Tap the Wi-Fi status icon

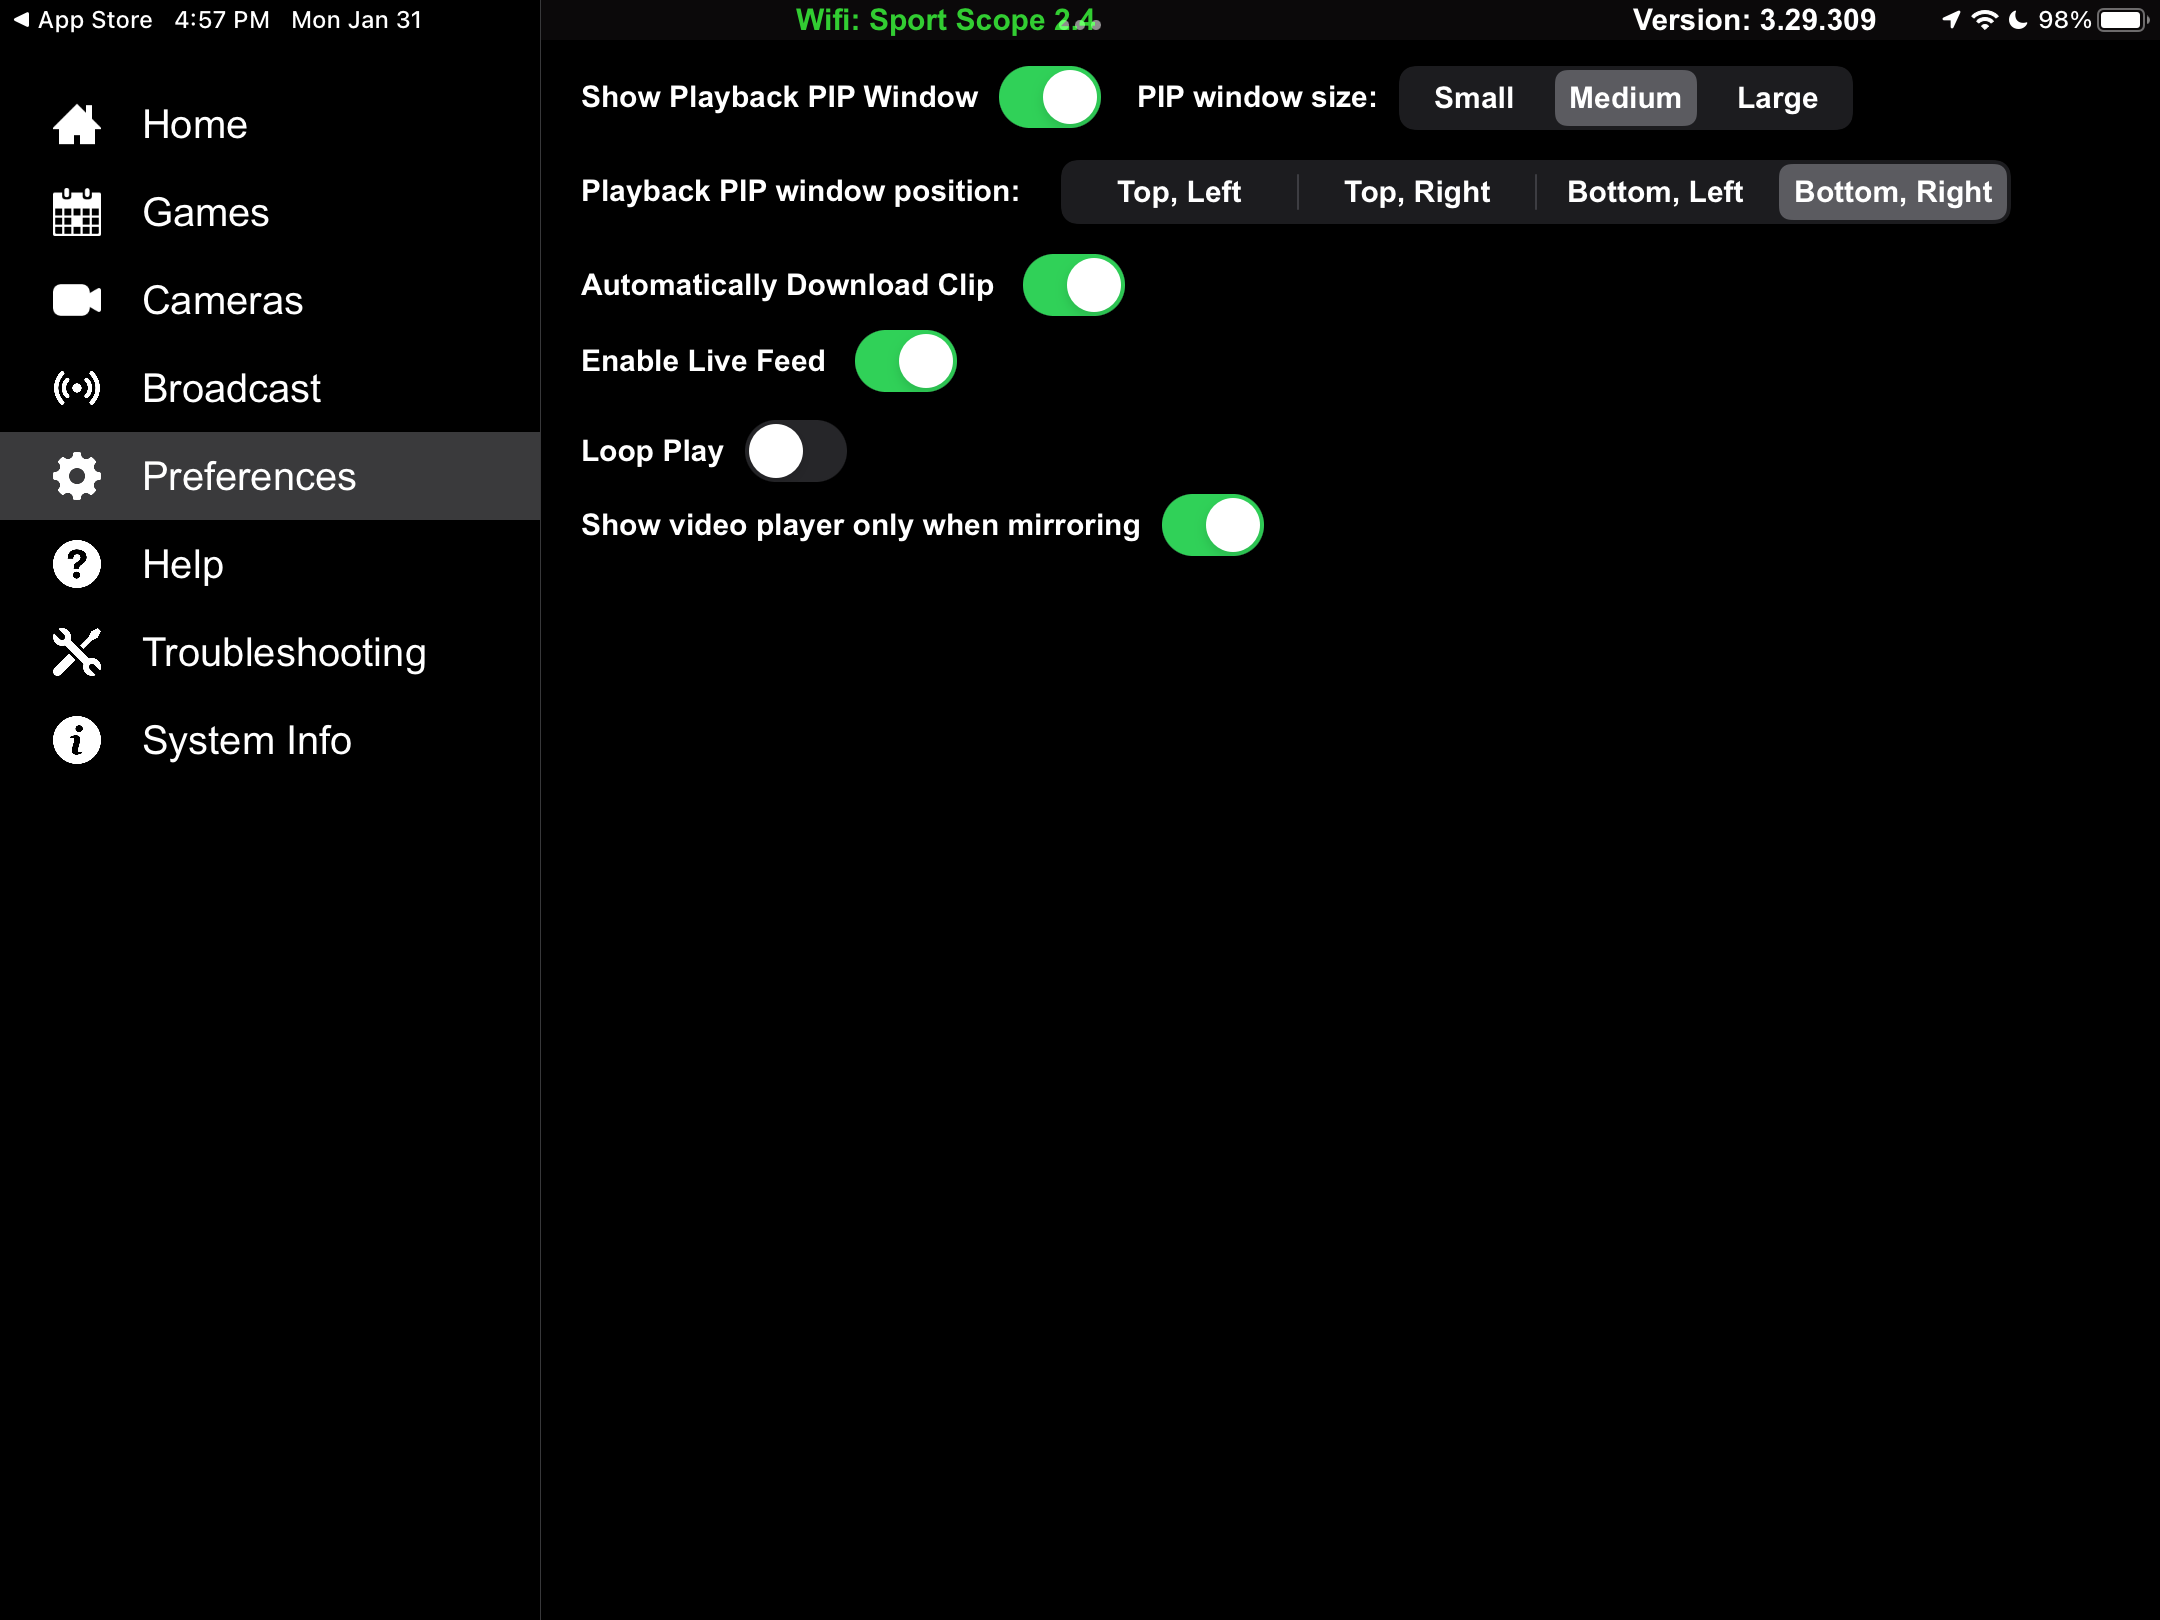point(1985,20)
